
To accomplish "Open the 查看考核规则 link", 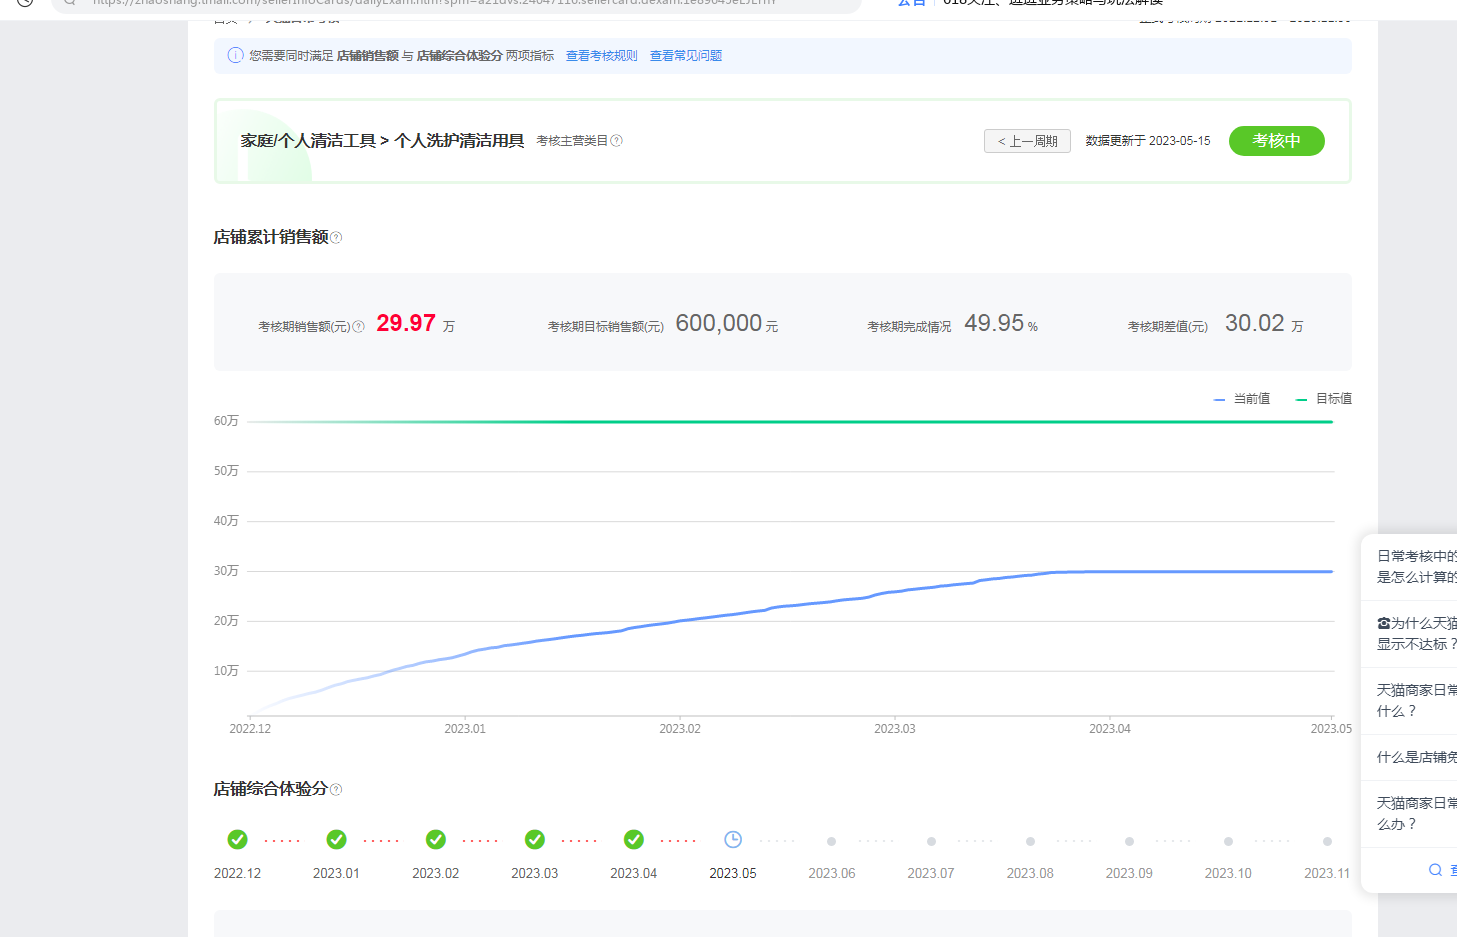I will tap(602, 56).
